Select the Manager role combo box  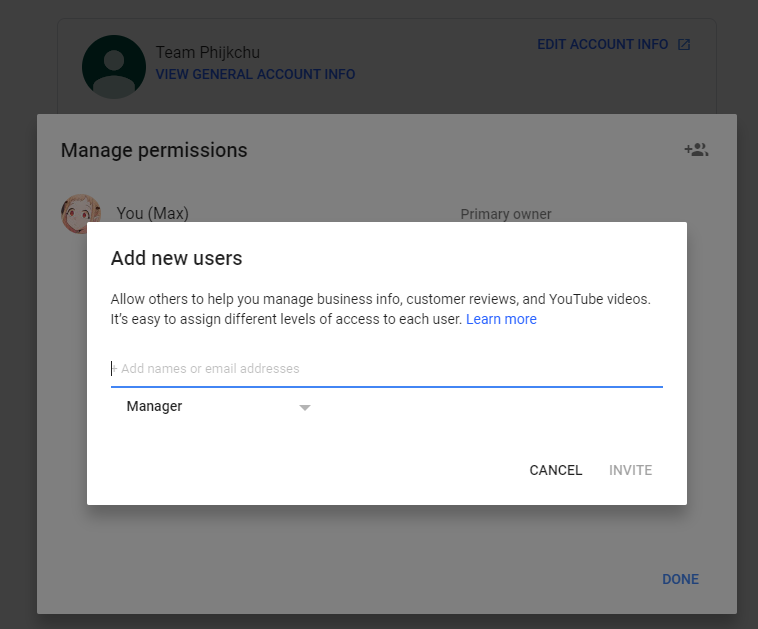click(219, 407)
